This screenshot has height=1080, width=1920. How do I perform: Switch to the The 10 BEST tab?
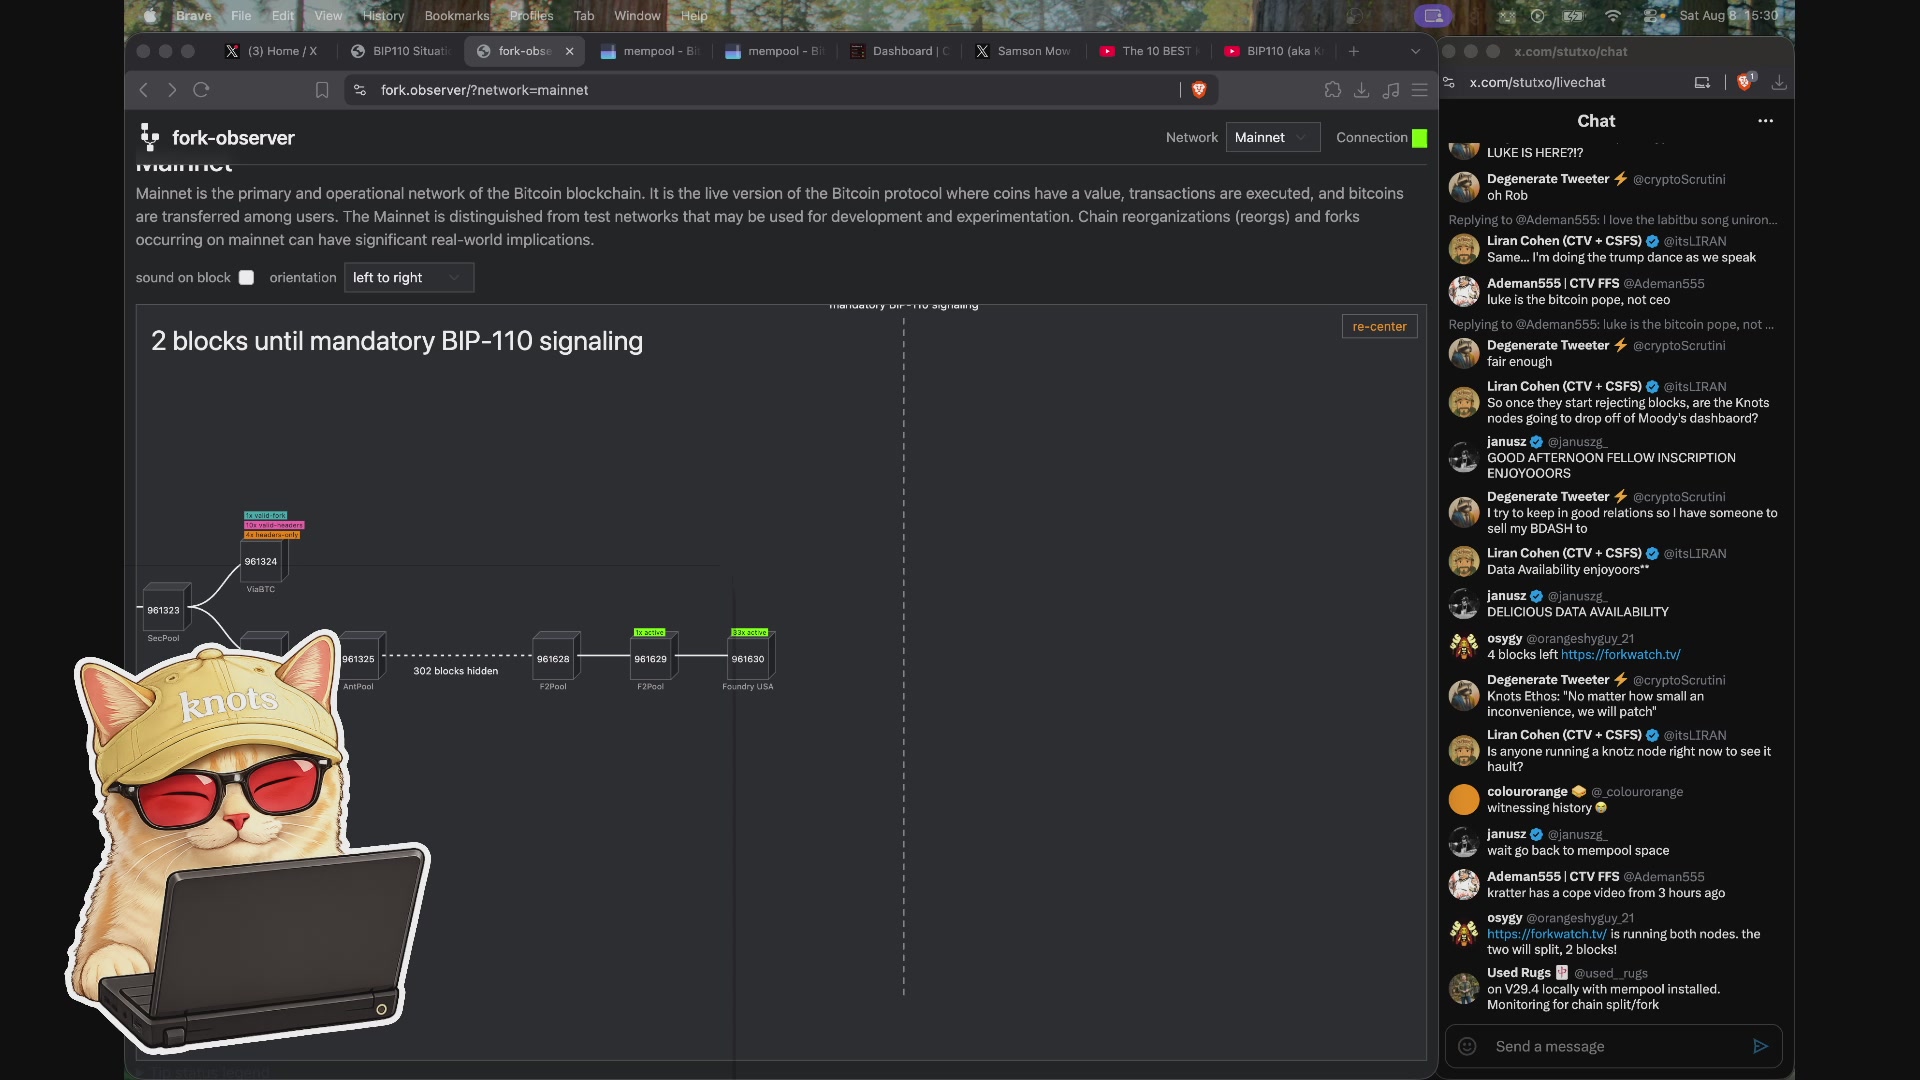point(1148,51)
